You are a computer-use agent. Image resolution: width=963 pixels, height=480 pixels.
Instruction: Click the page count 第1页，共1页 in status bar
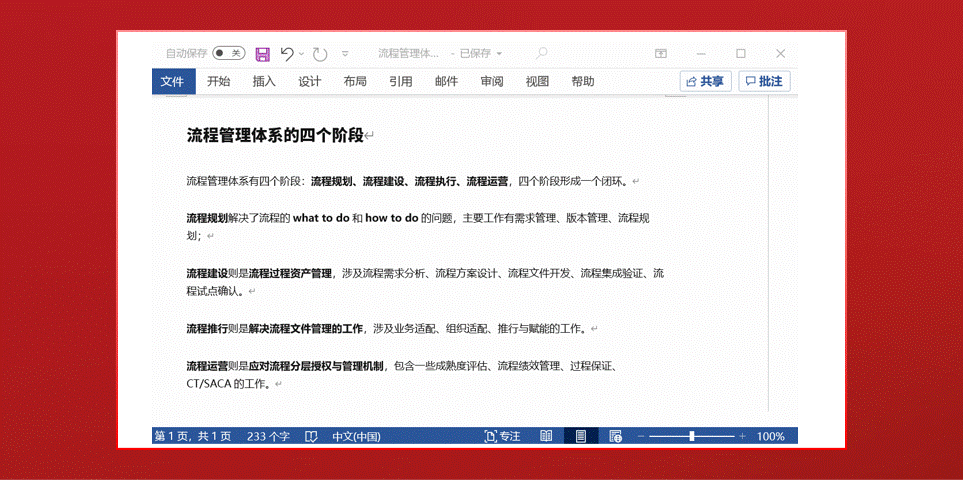[x=193, y=436]
